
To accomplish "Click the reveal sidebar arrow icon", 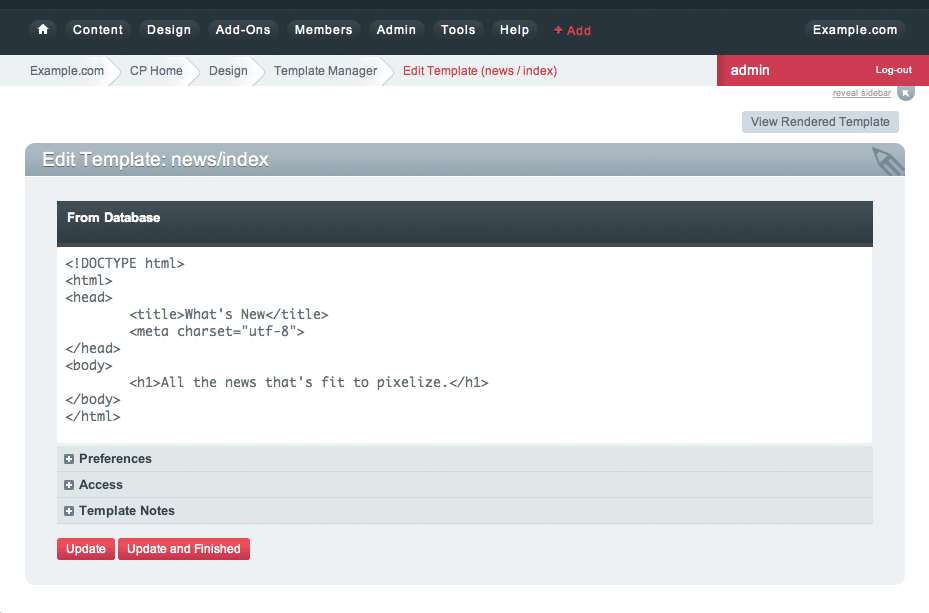I will (x=905, y=93).
